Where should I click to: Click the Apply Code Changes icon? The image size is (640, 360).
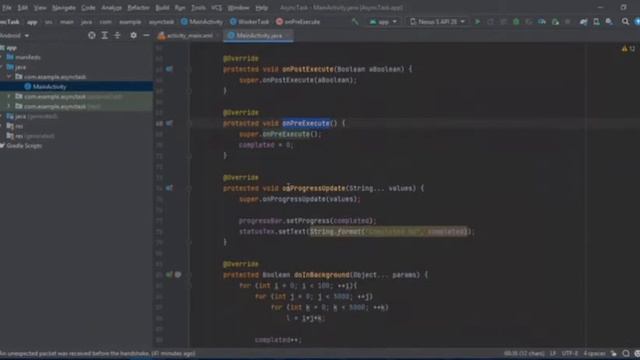pyautogui.click(x=503, y=22)
